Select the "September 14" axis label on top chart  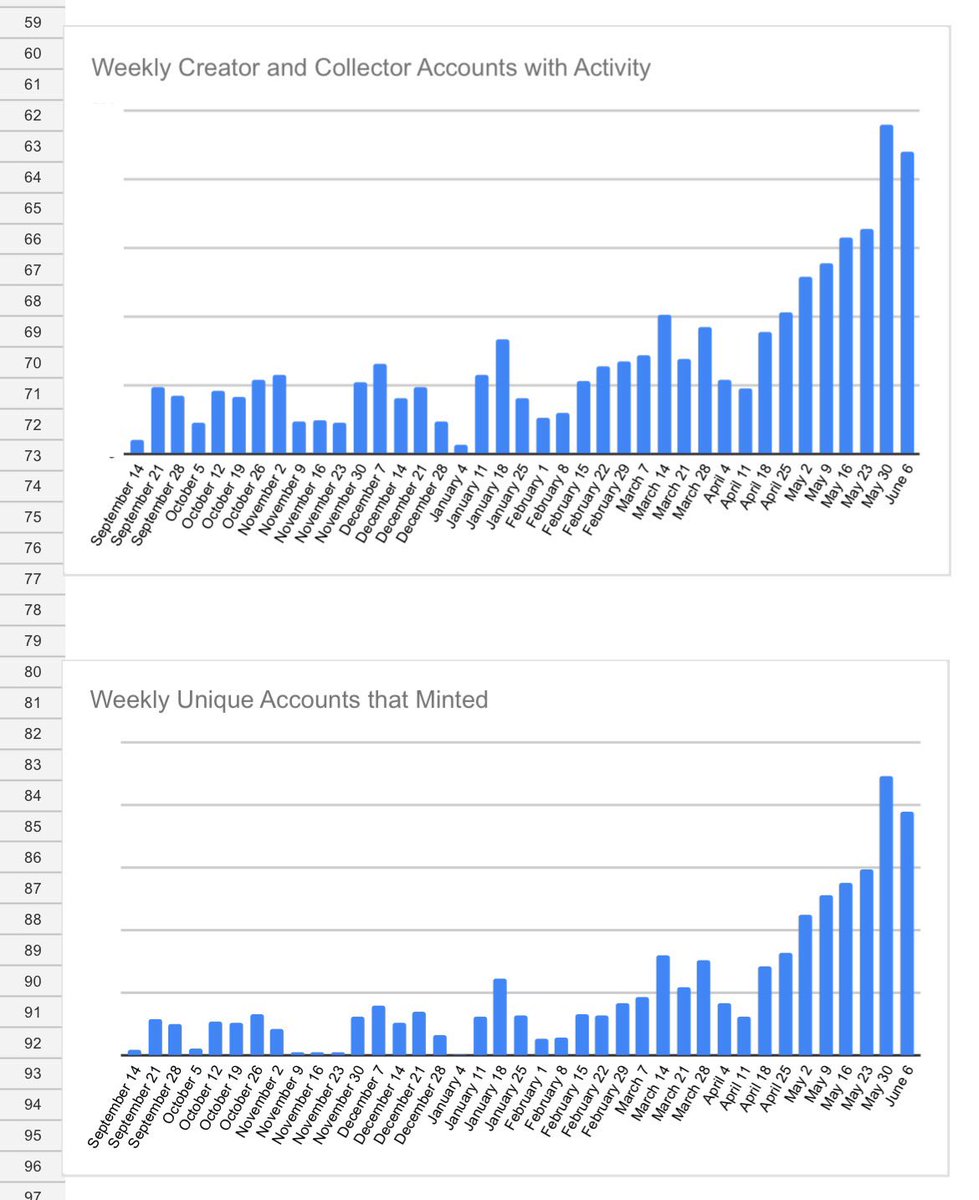tap(117, 505)
